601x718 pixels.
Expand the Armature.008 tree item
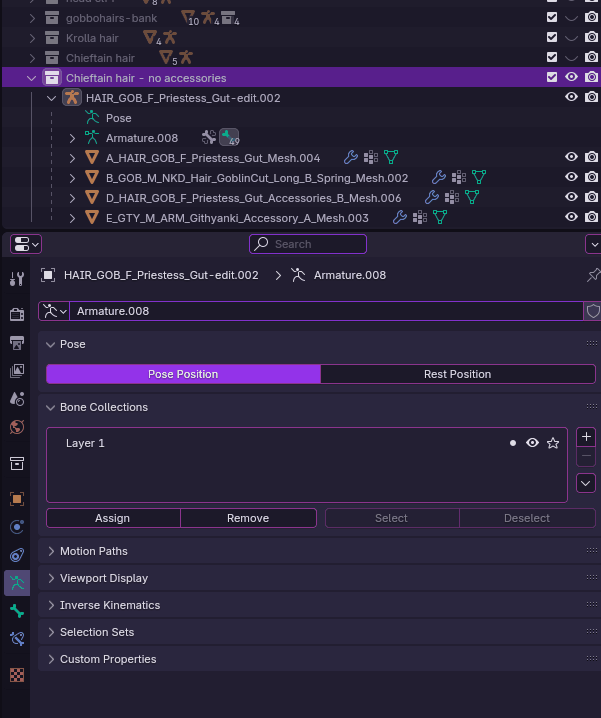point(72,138)
